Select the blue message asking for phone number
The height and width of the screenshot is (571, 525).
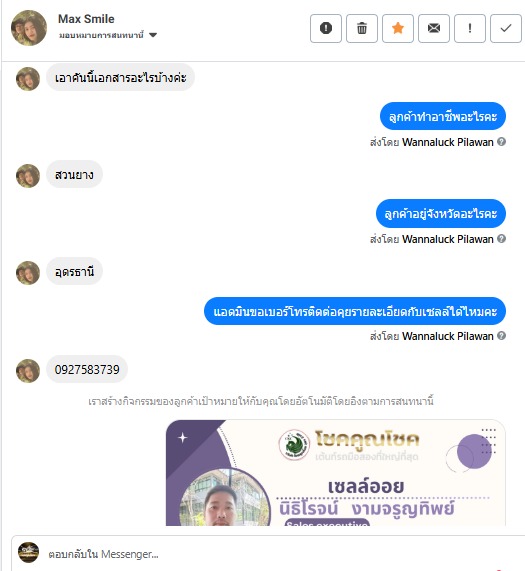point(355,311)
